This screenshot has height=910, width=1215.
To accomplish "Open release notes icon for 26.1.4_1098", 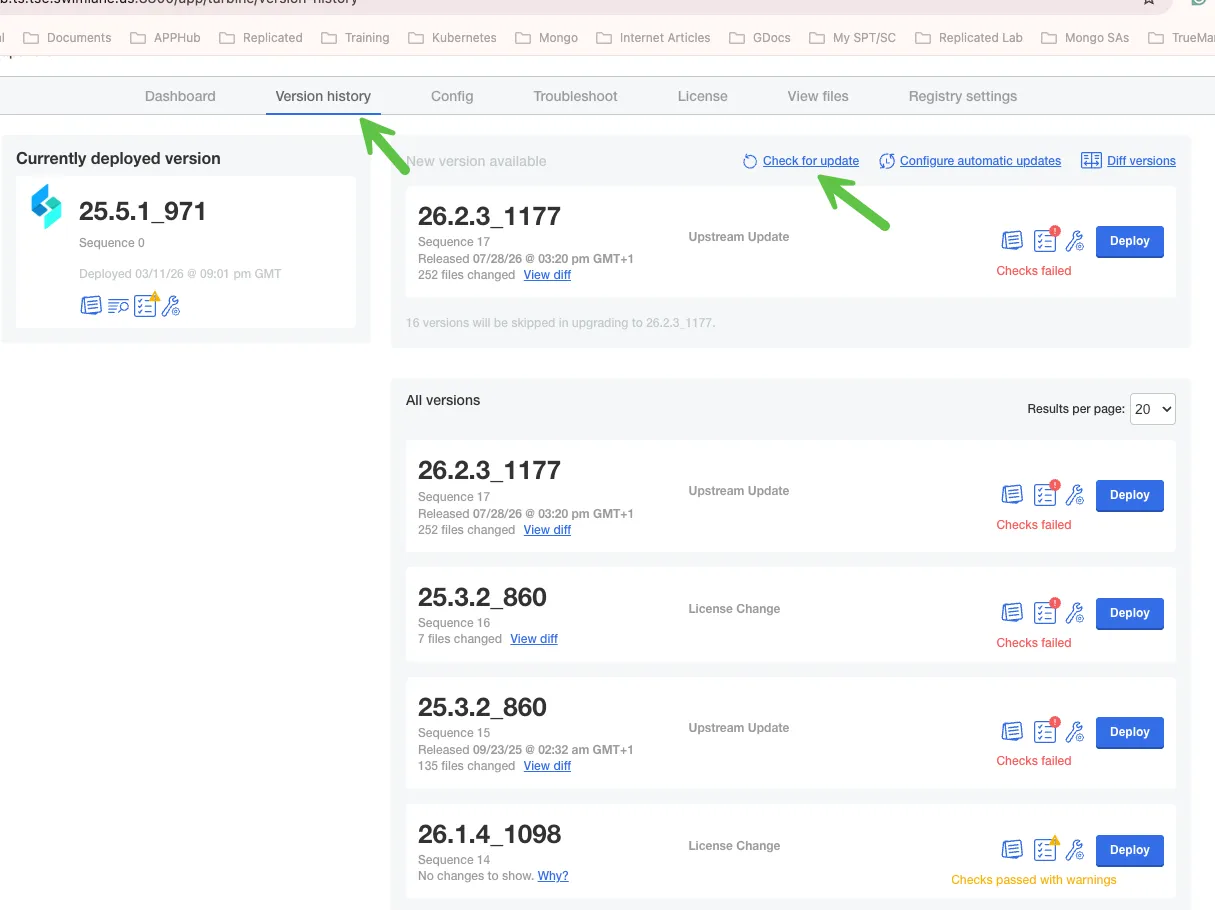I will pos(1012,850).
